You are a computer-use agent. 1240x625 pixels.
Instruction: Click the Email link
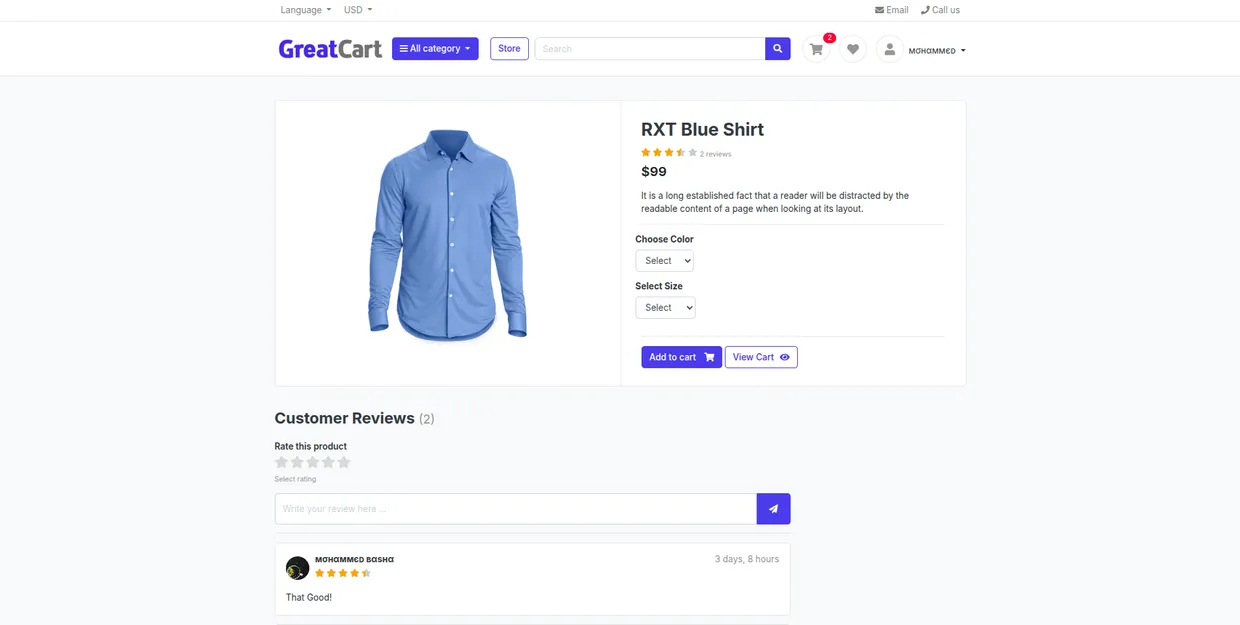[892, 10]
